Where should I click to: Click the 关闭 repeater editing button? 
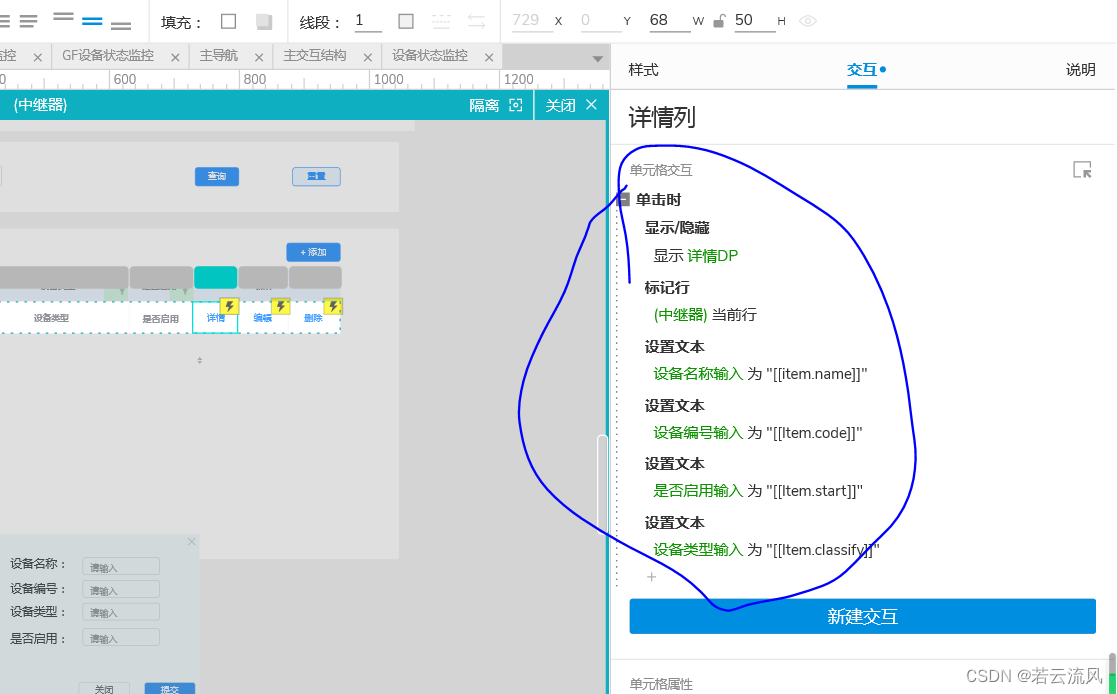click(x=571, y=106)
